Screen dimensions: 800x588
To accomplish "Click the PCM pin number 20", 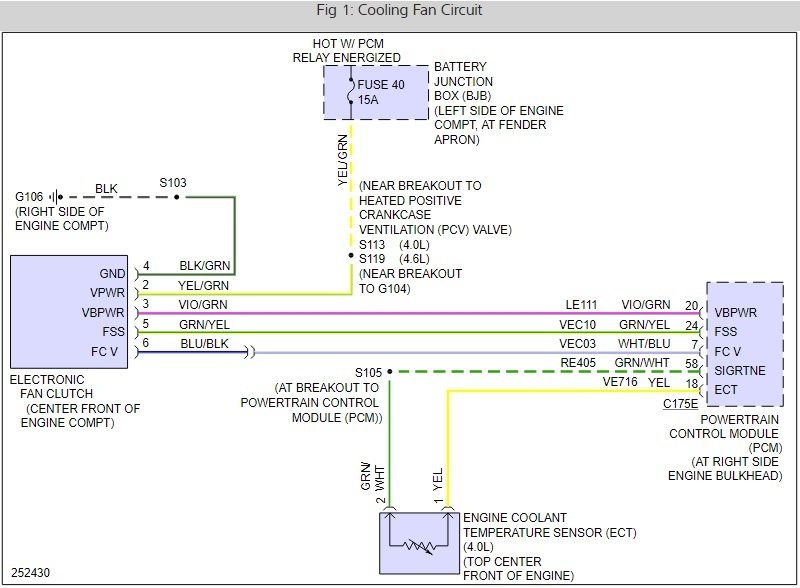I will pos(691,305).
